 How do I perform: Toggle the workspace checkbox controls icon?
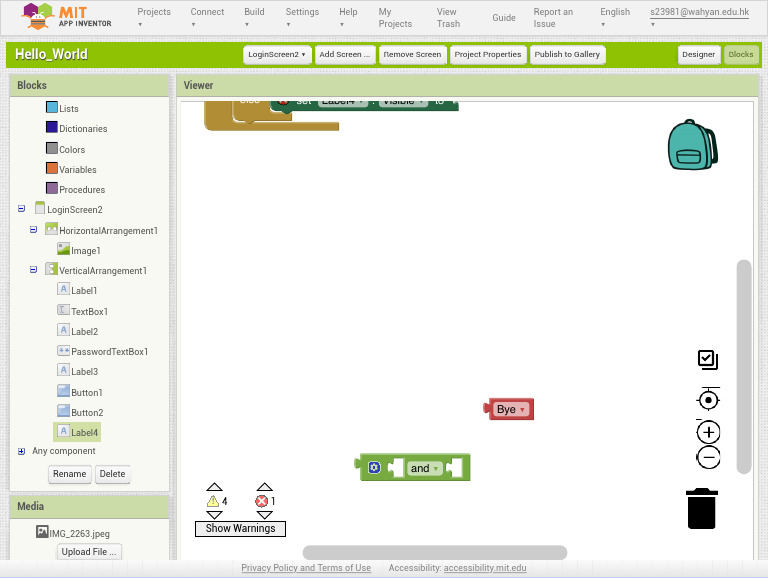[708, 360]
